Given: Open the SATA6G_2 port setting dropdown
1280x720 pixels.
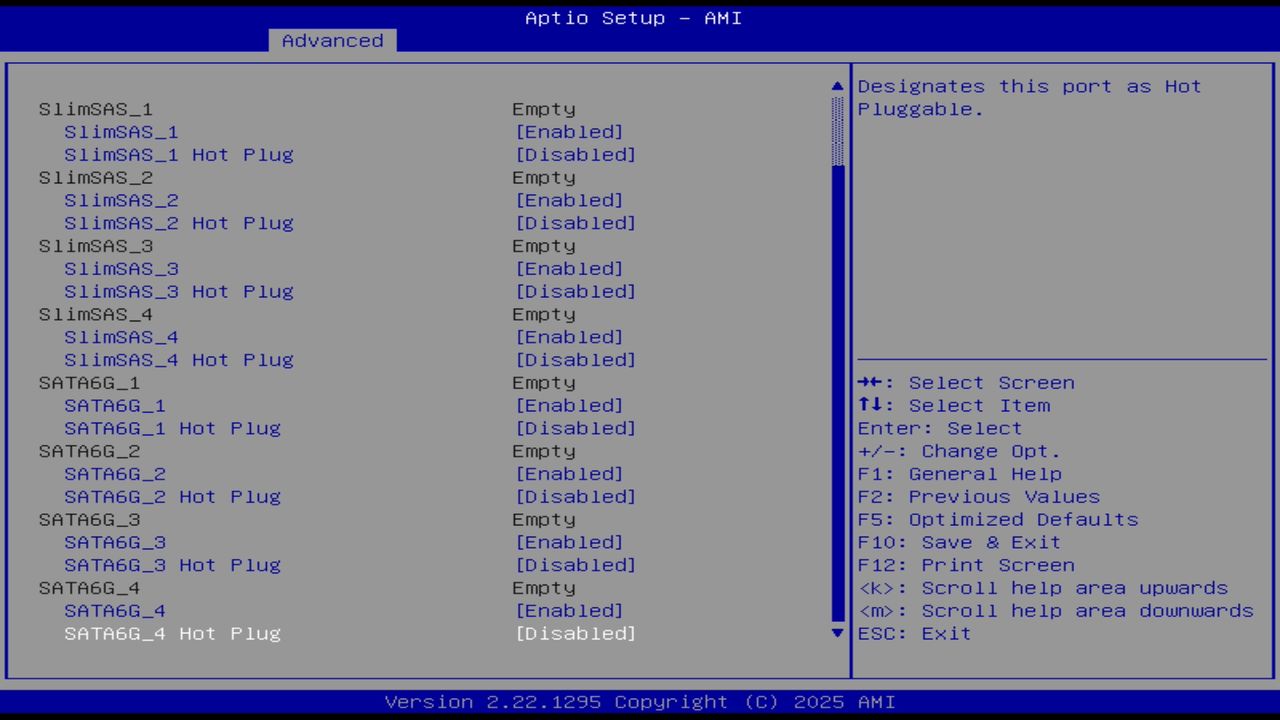Looking at the screenshot, I should tap(569, 473).
